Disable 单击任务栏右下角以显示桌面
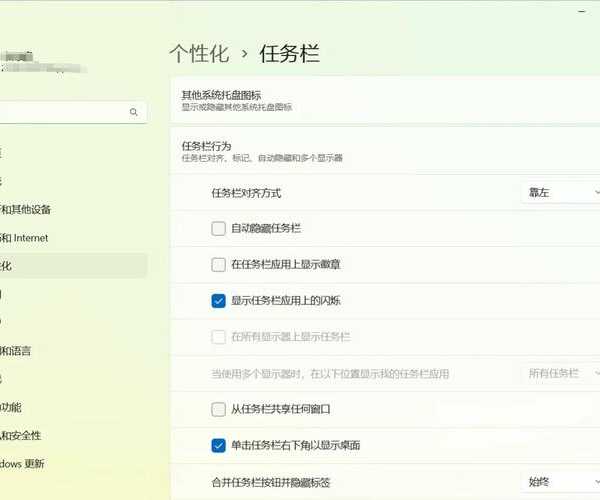Image resolution: width=600 pixels, height=500 pixels. click(219, 445)
